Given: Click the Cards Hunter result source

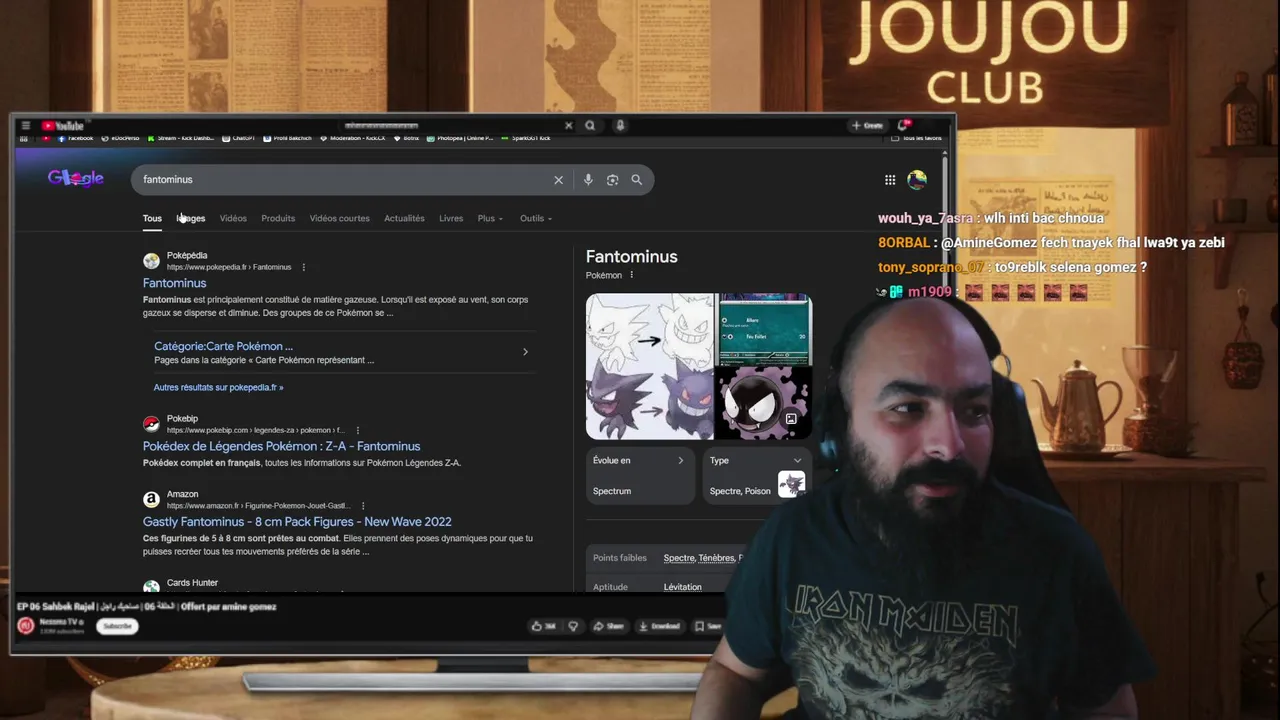Looking at the screenshot, I should [192, 582].
